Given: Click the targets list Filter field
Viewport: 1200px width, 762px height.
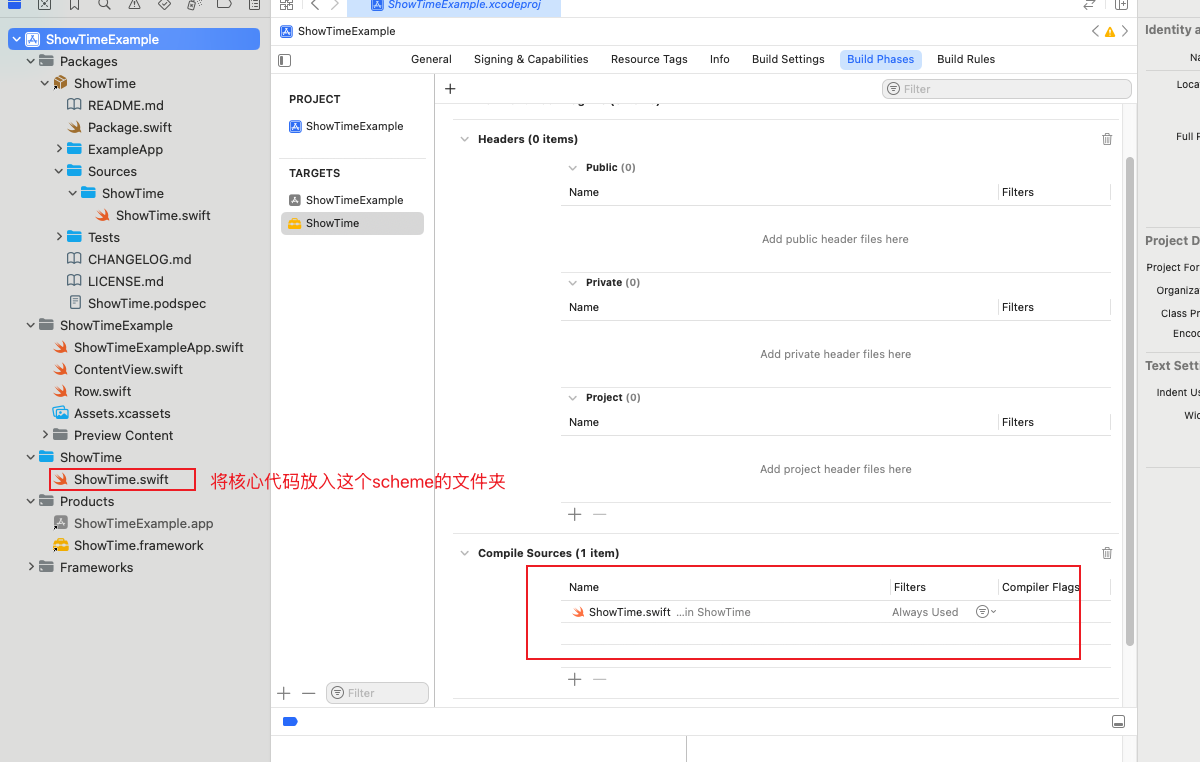Looking at the screenshot, I should tap(378, 693).
